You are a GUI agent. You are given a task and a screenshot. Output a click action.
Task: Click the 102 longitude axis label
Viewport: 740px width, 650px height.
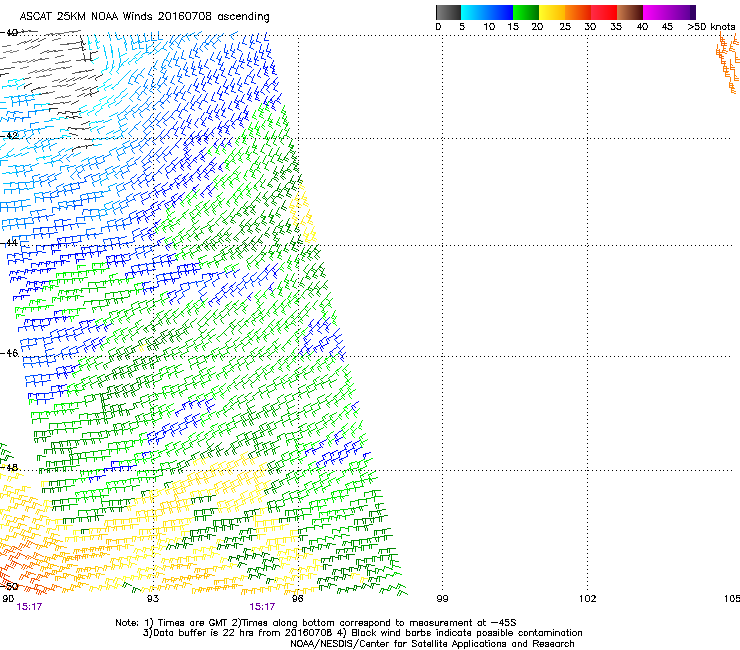pos(587,599)
